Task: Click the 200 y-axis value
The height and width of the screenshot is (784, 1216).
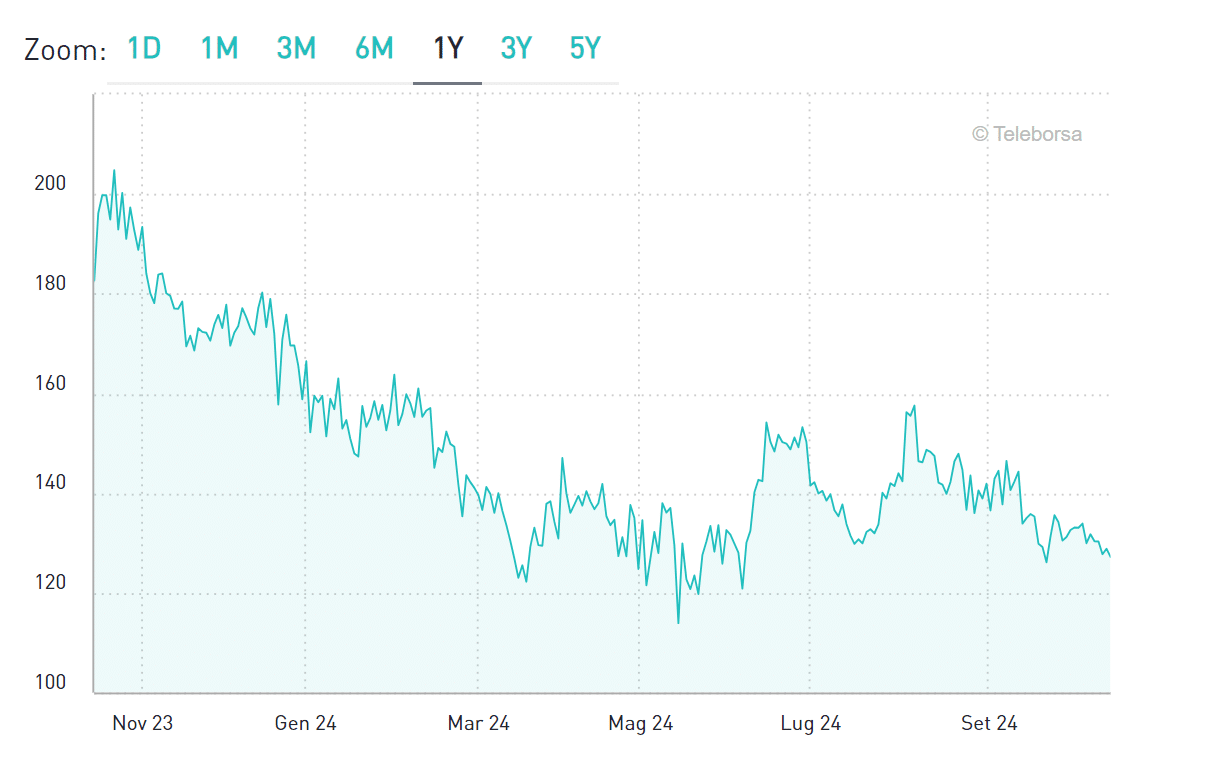Action: click(x=49, y=184)
